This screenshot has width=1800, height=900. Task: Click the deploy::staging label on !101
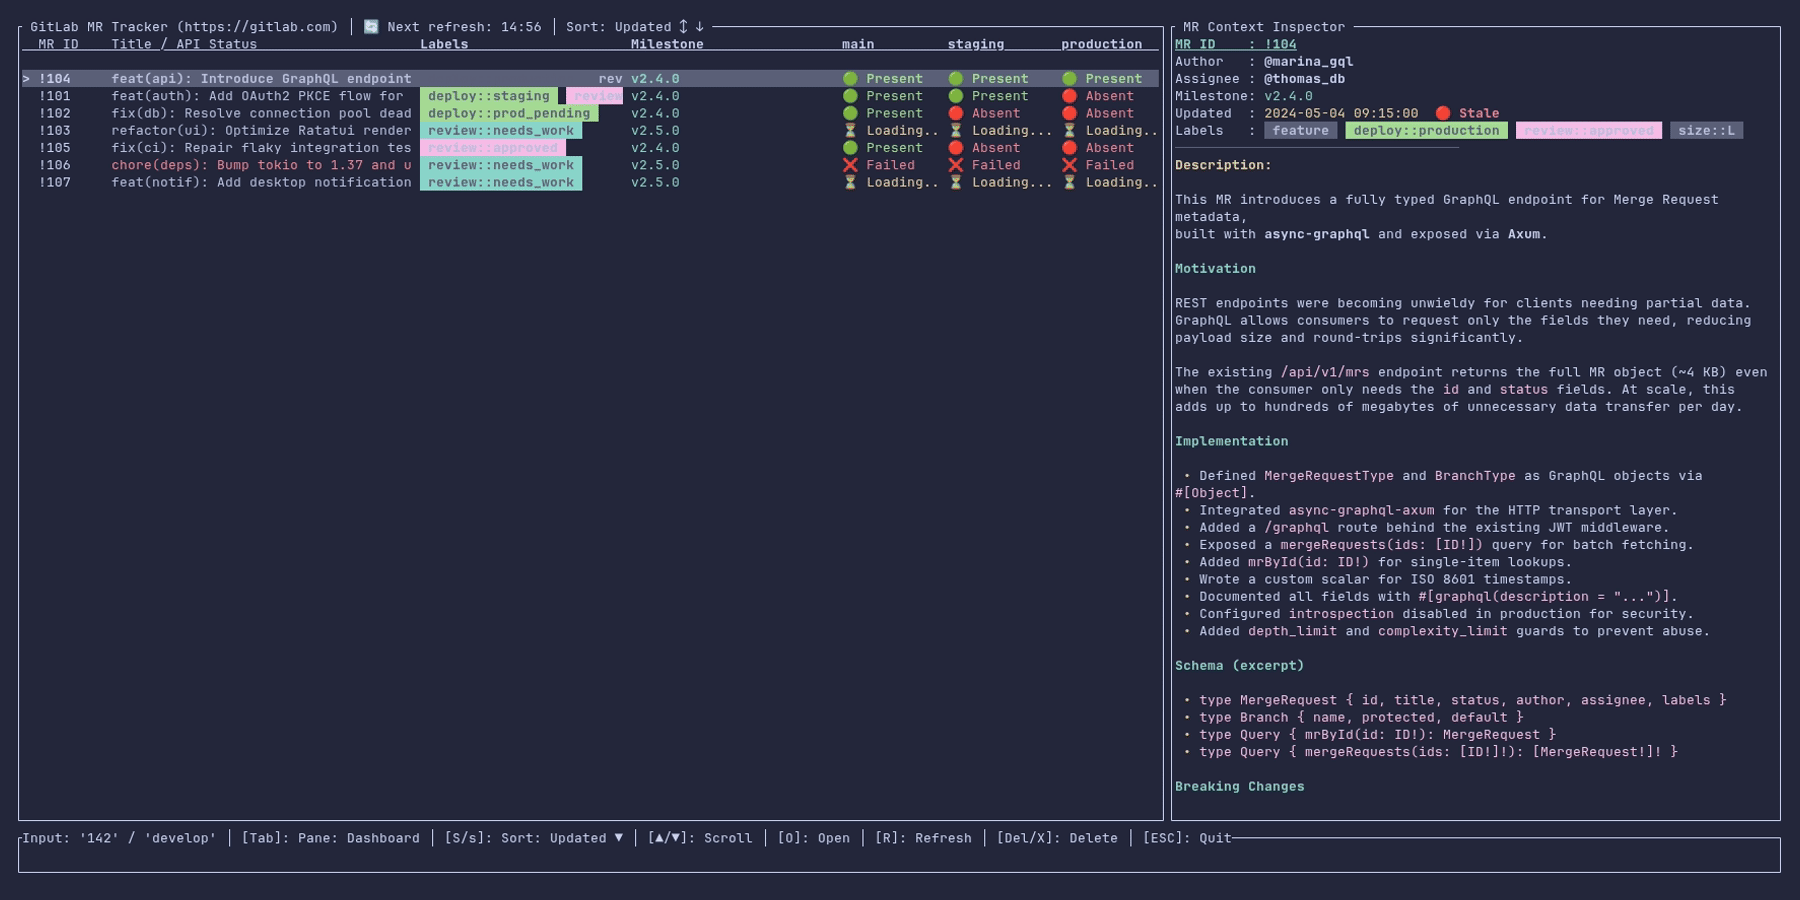489,96
